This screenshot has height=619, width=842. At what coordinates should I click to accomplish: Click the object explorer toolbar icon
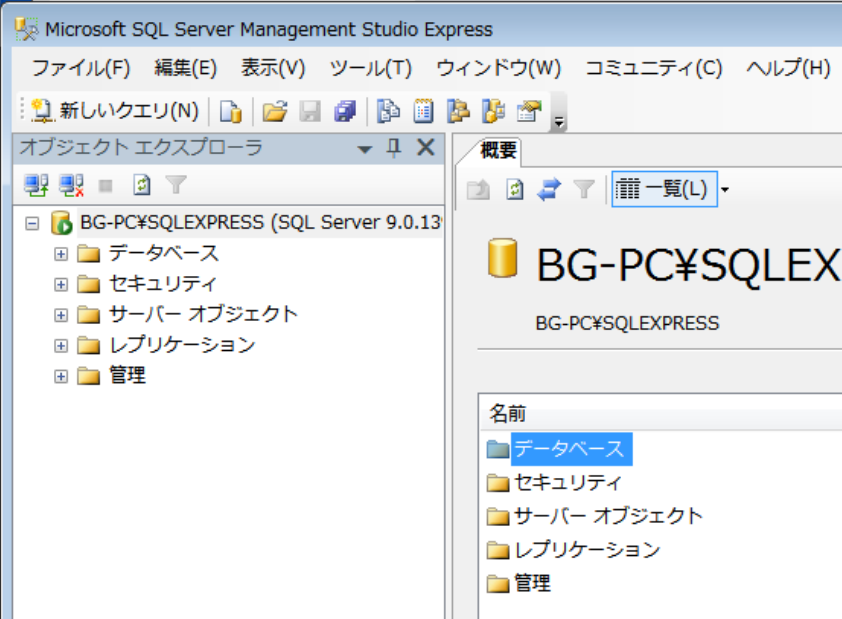pos(458,112)
